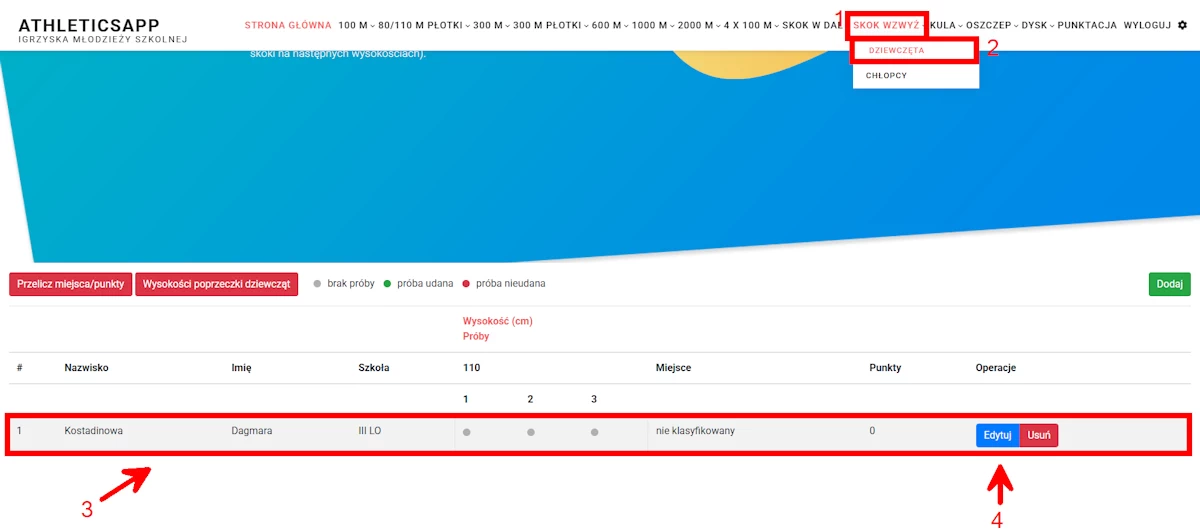Open the Punktacja page
The image size is (1200, 532).
coord(1087,25)
